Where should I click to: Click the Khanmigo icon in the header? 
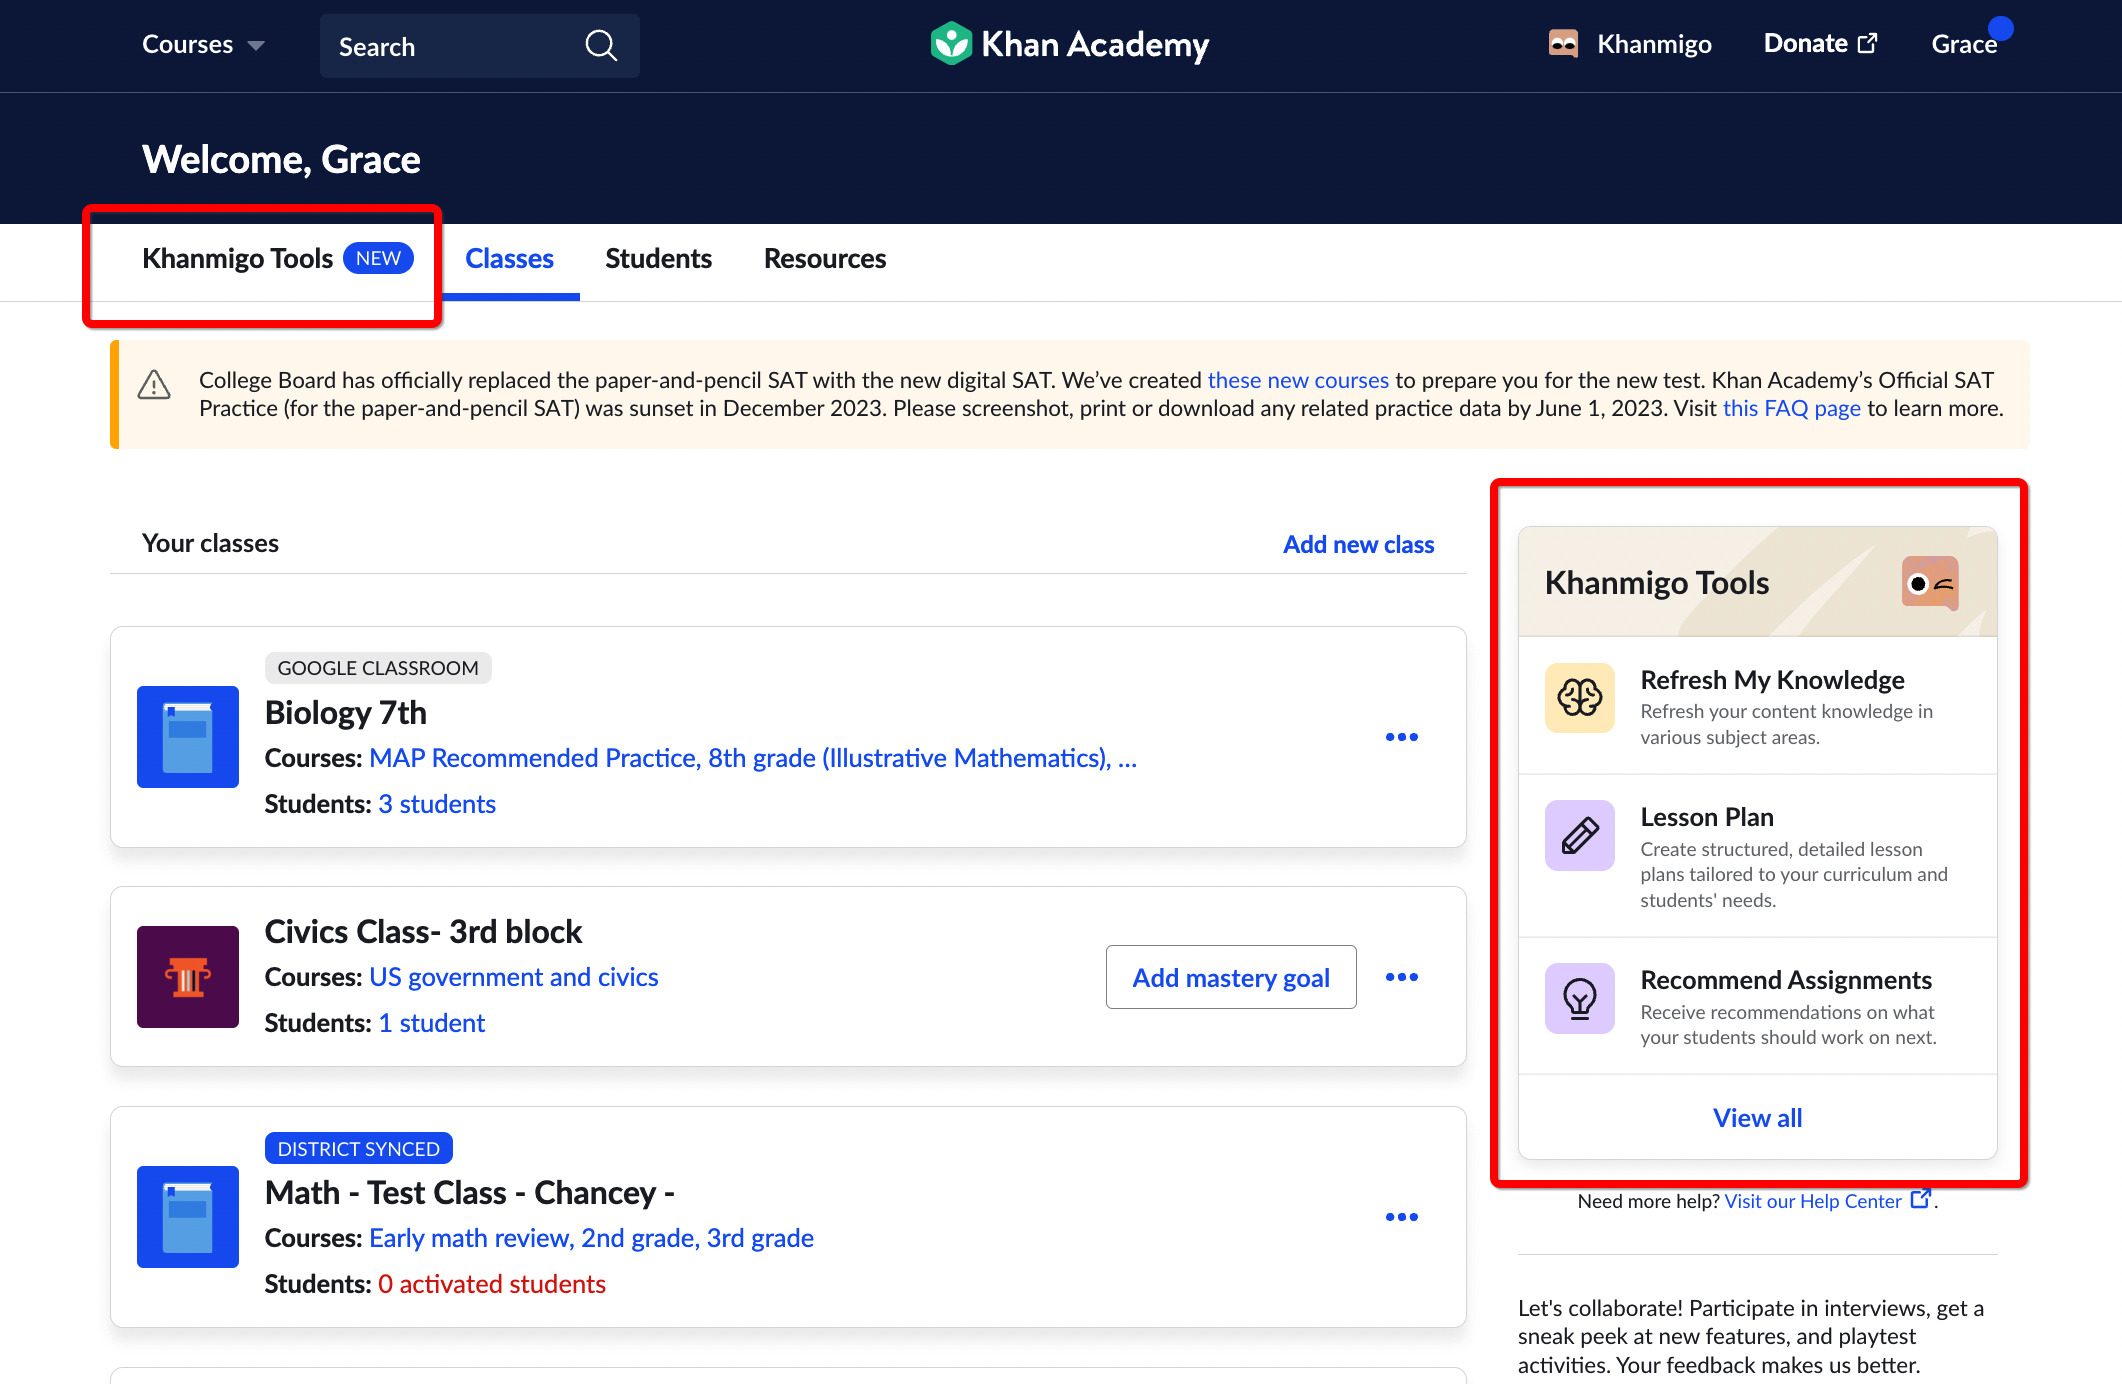[x=1565, y=43]
